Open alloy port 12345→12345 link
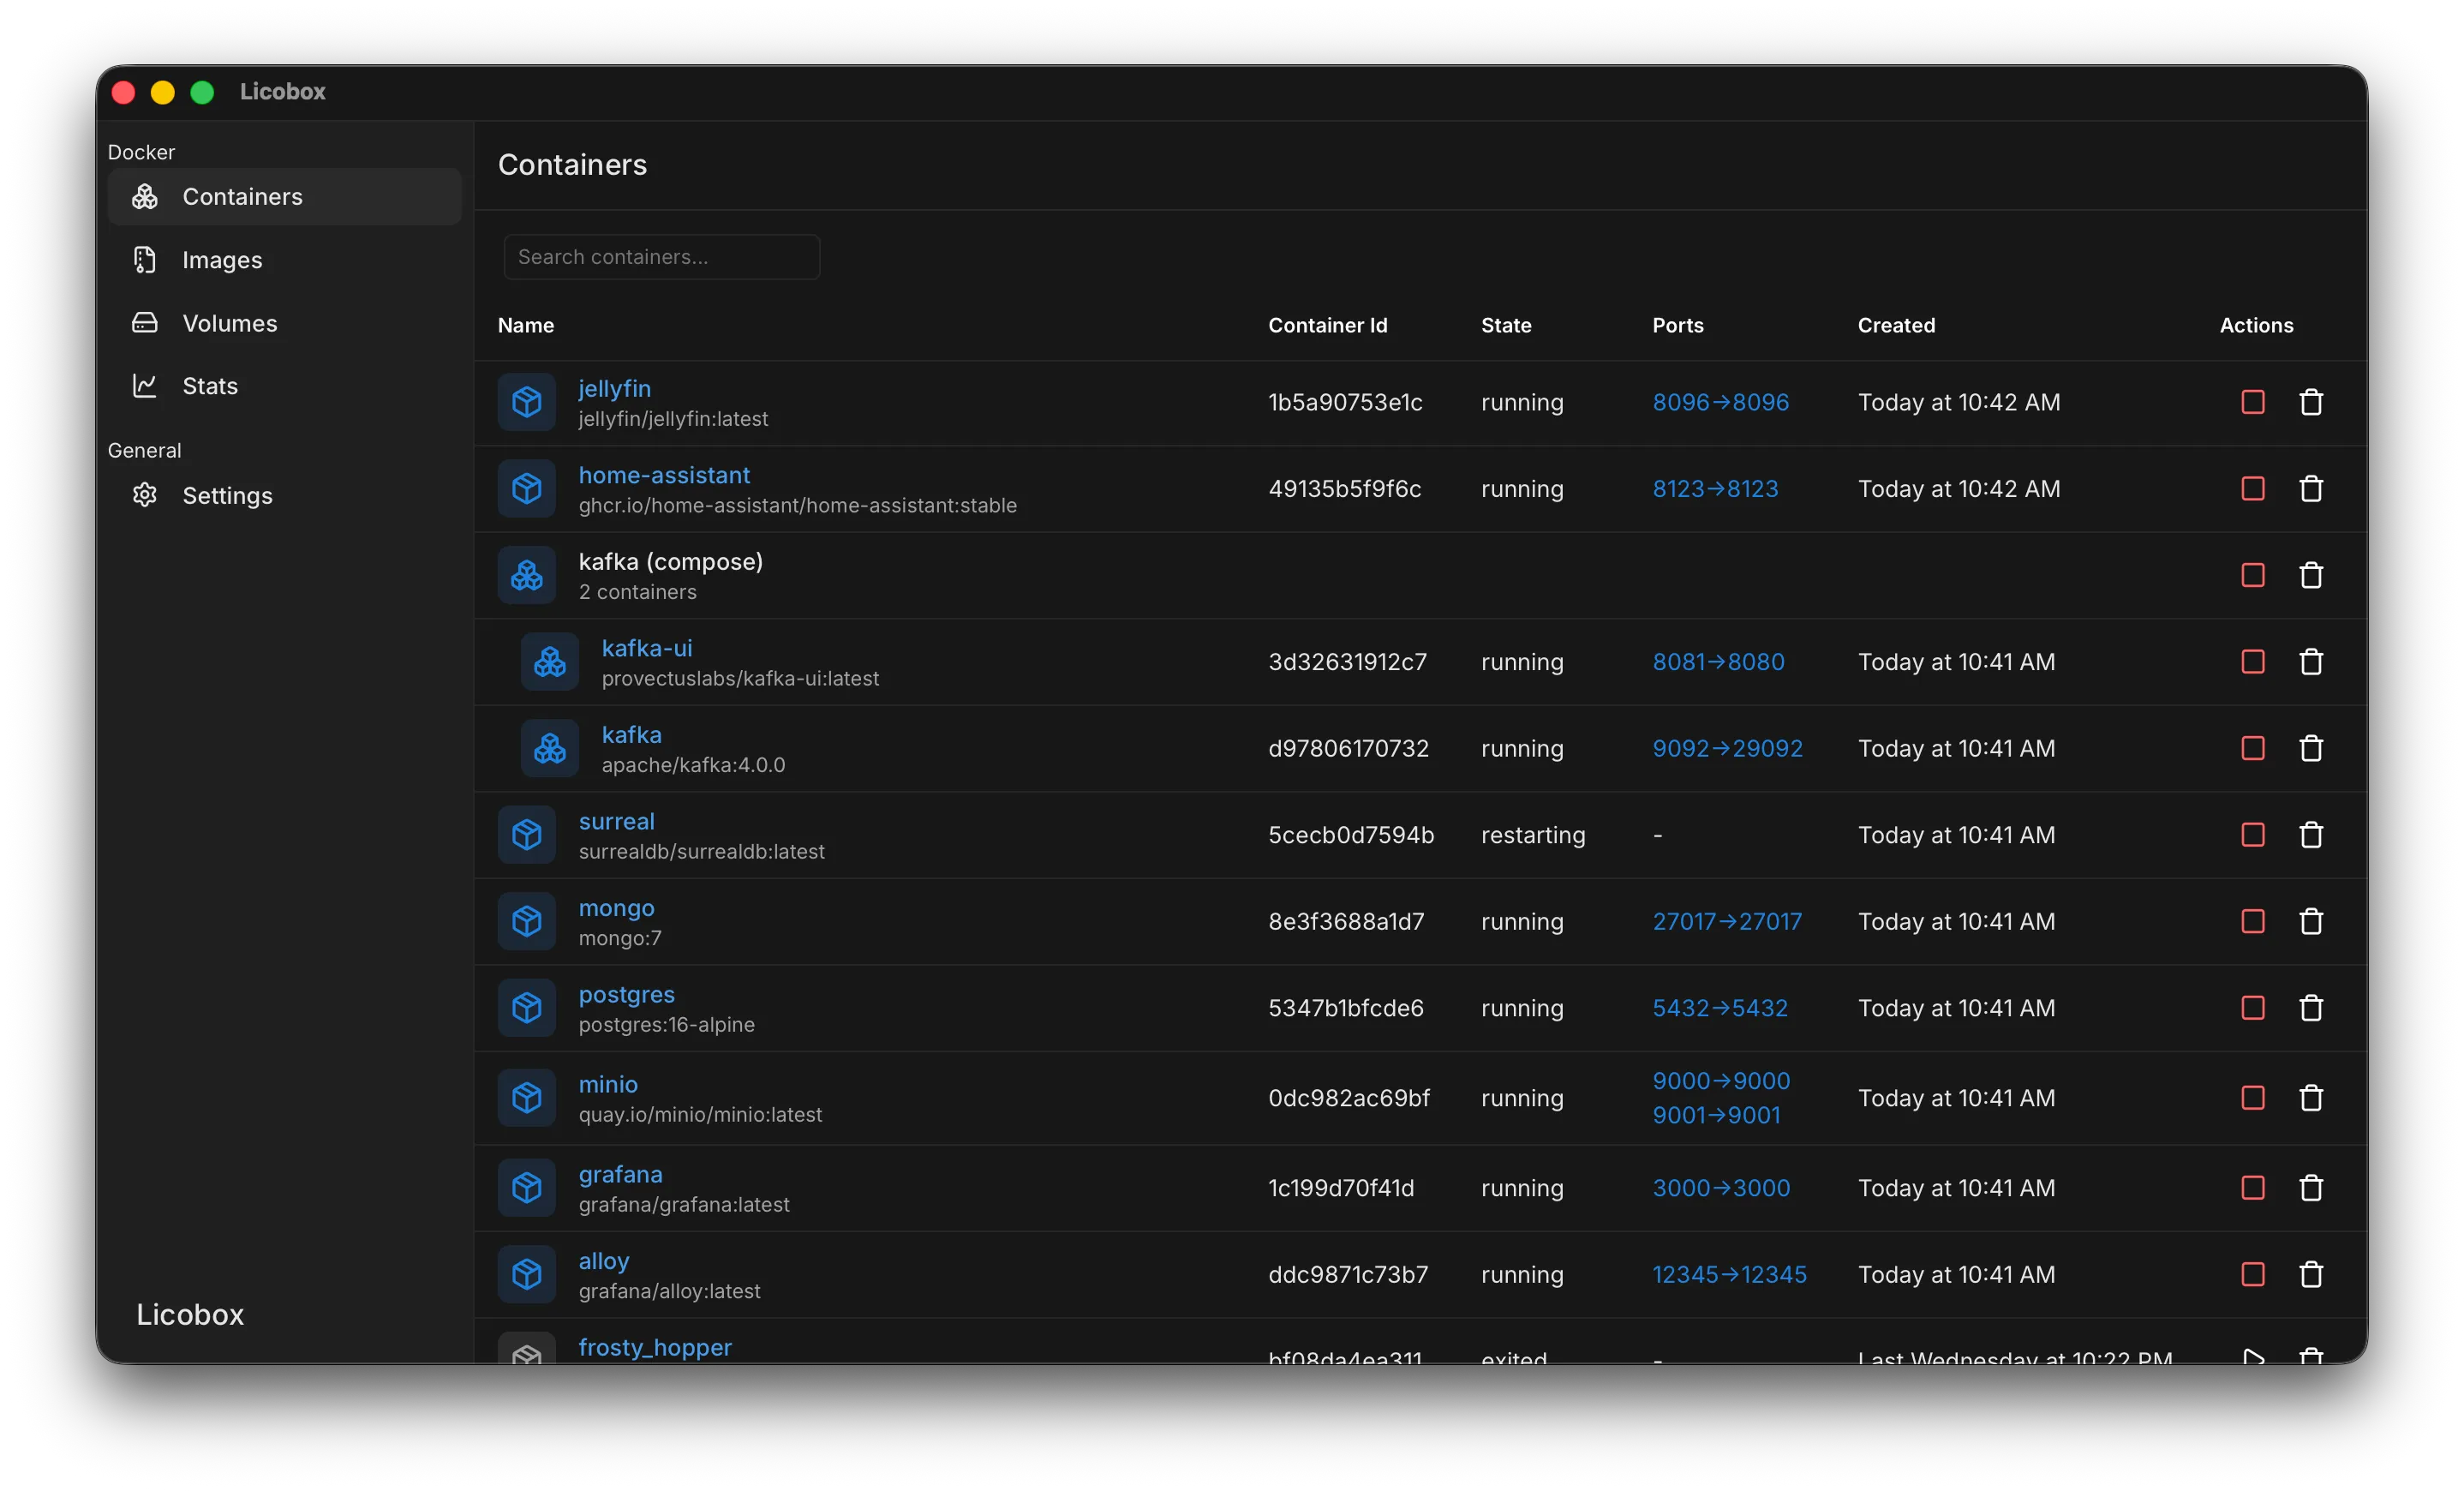Image resolution: width=2464 pixels, height=1491 pixels. pyautogui.click(x=1729, y=1274)
